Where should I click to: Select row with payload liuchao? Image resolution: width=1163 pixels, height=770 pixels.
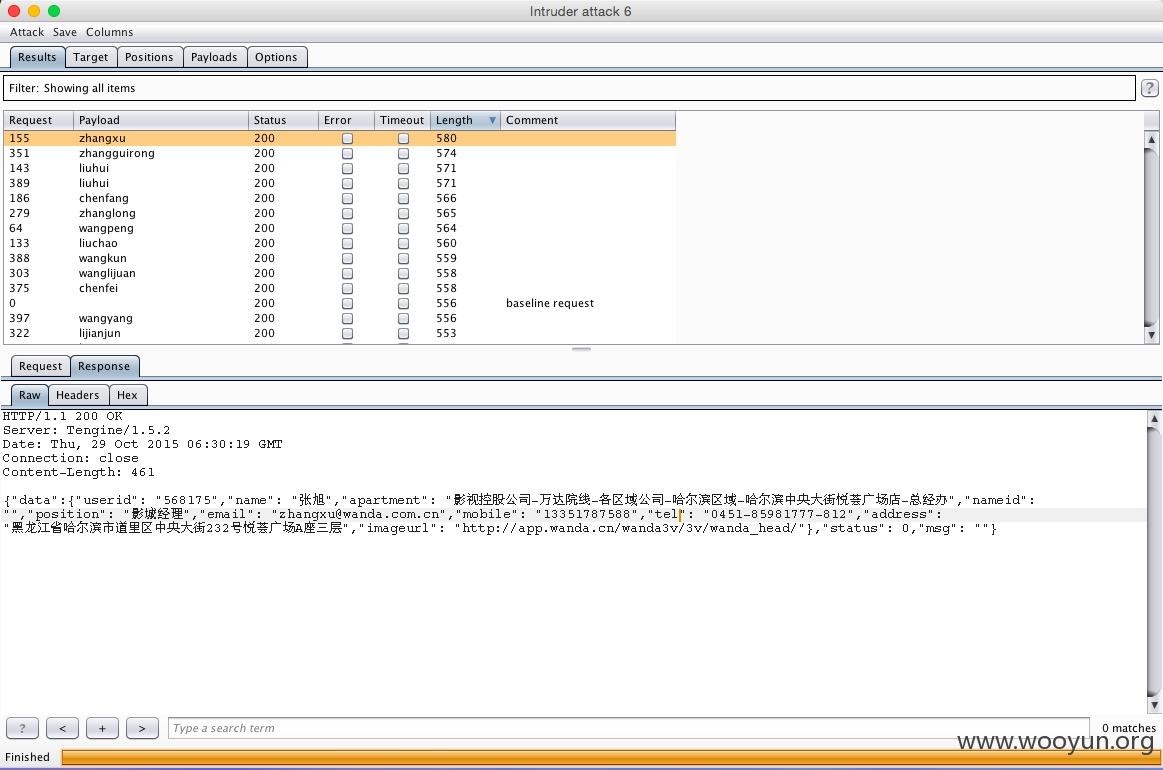pyautogui.click(x=340, y=243)
